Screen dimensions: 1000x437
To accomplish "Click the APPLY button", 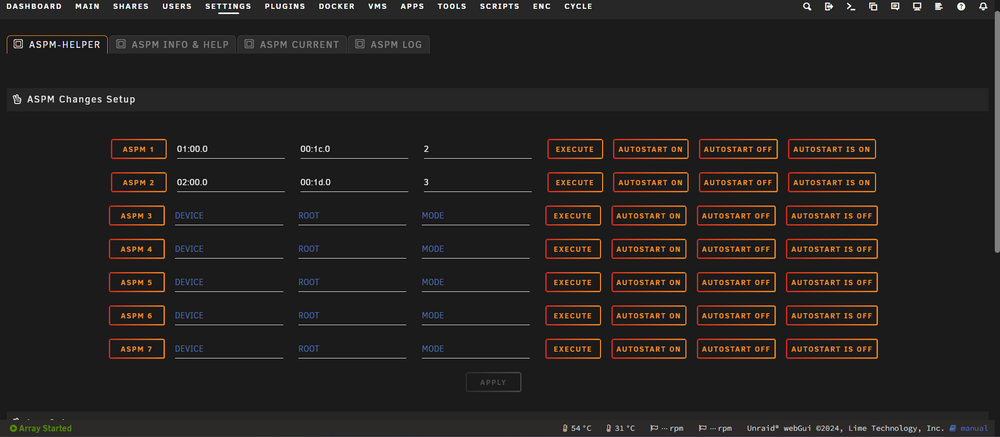I will point(493,382).
